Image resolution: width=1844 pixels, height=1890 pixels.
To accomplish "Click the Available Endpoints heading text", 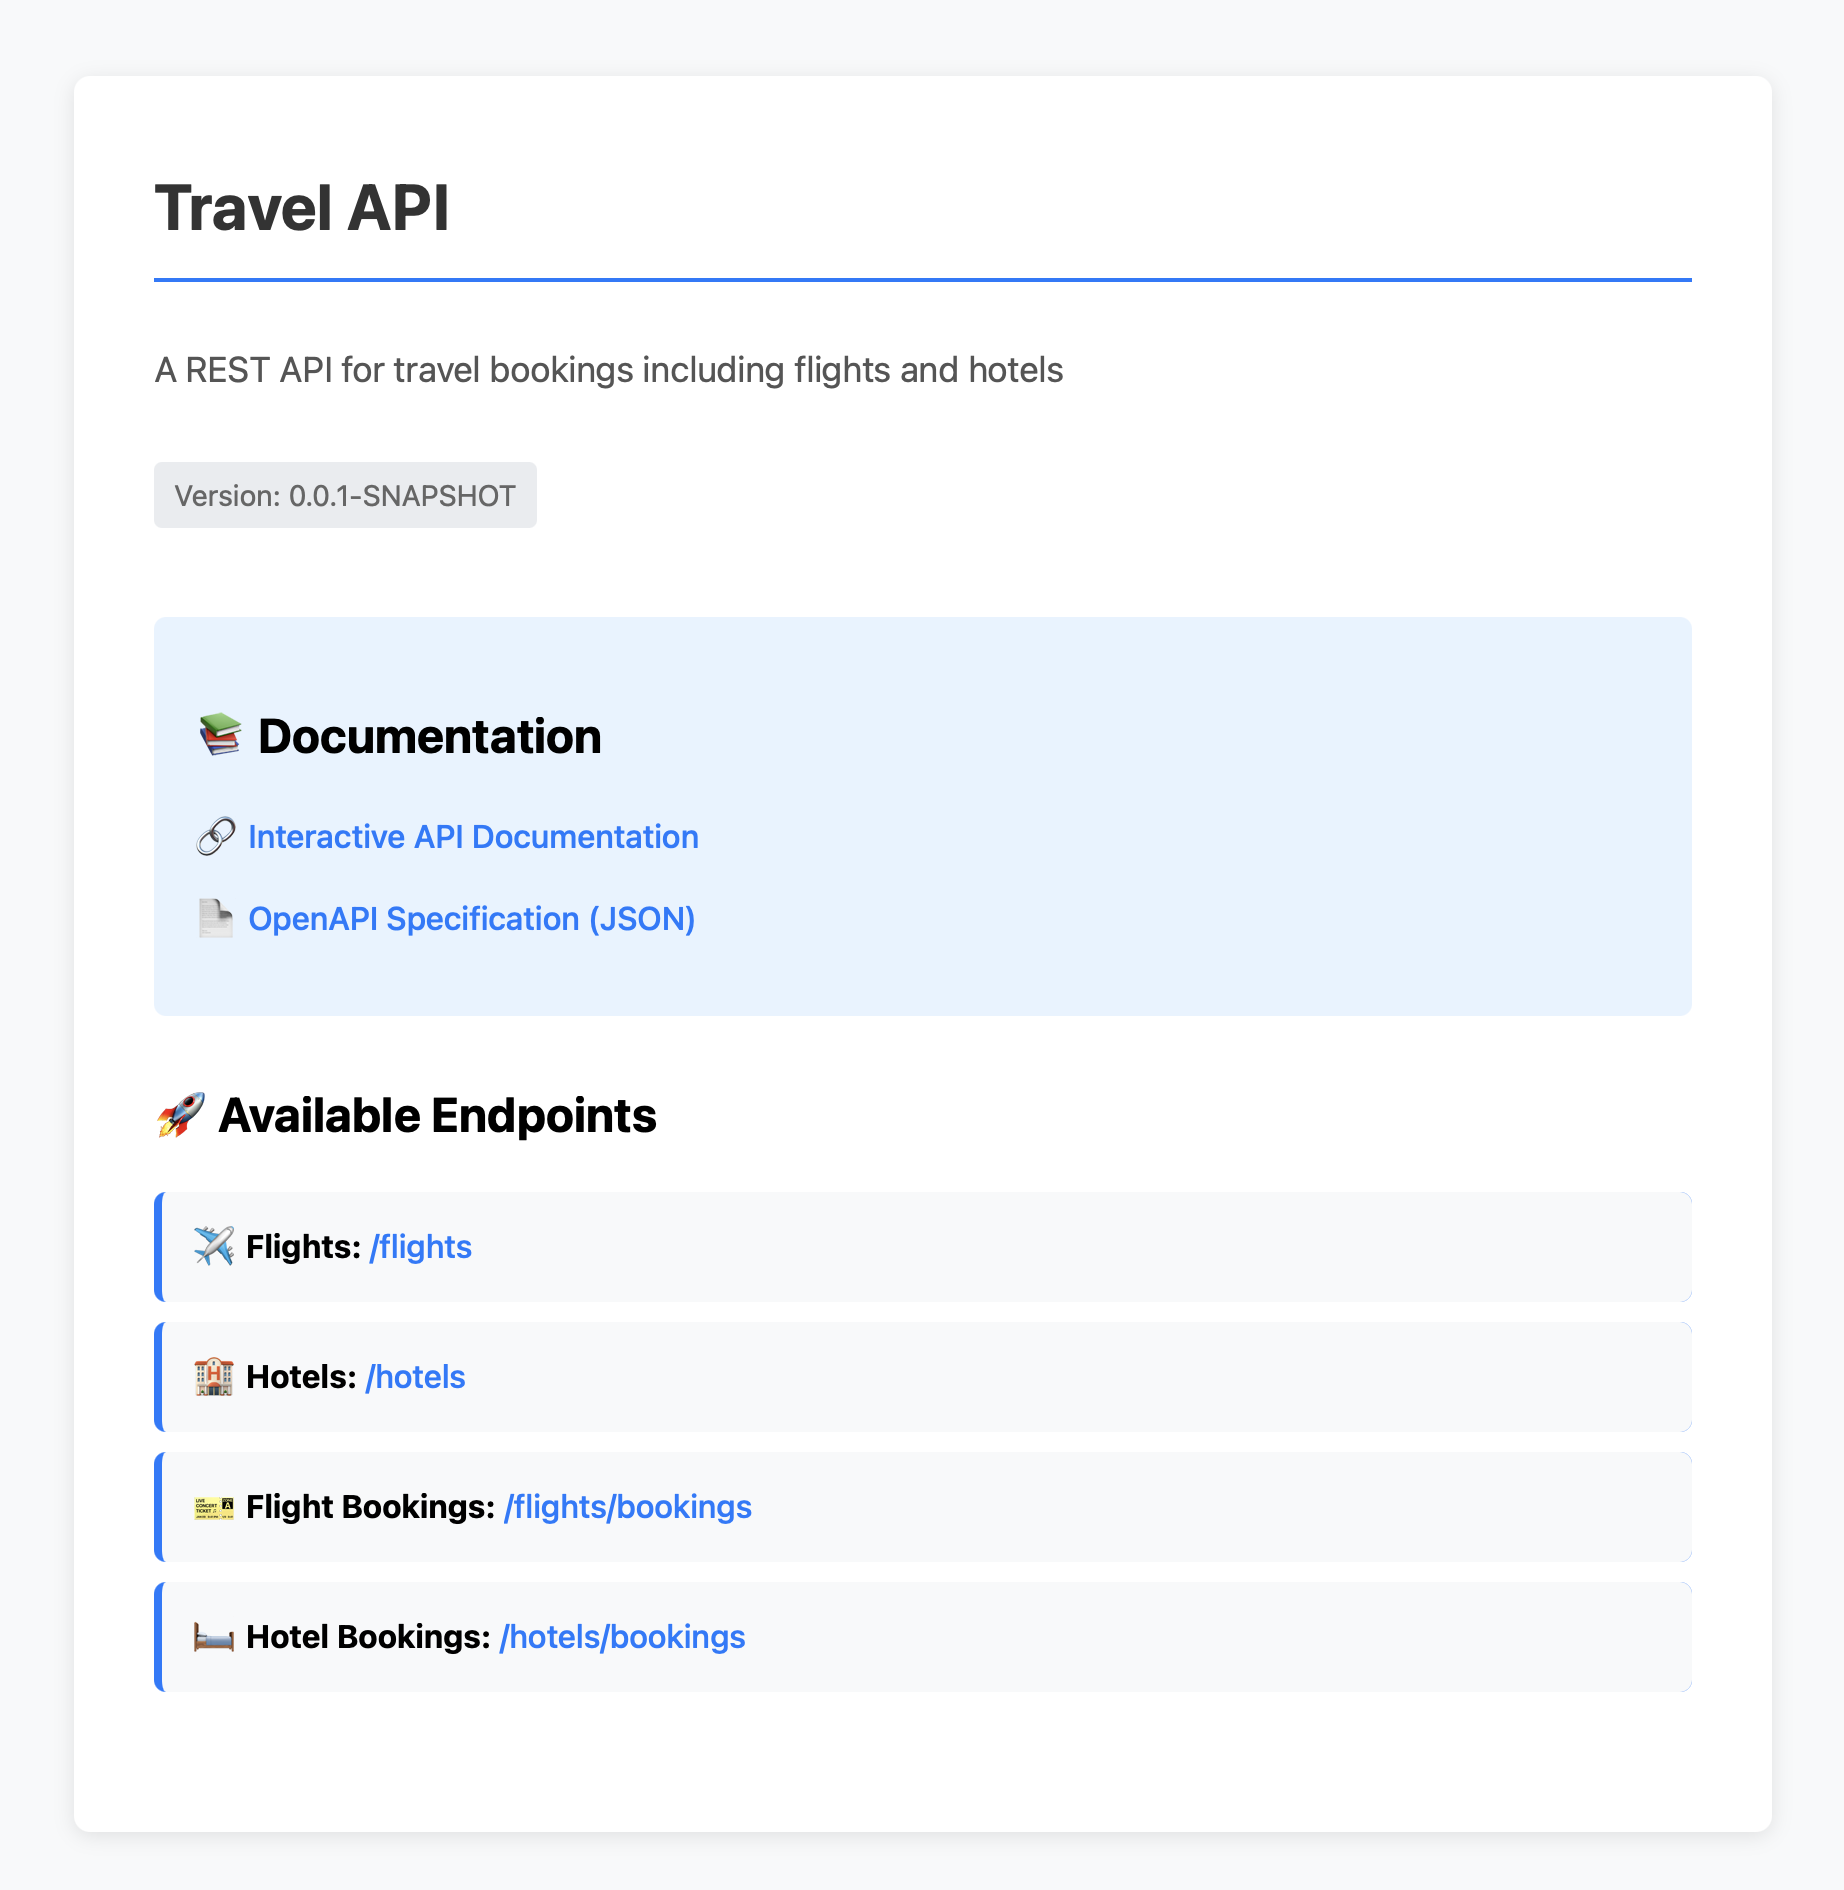I will coord(437,1116).
